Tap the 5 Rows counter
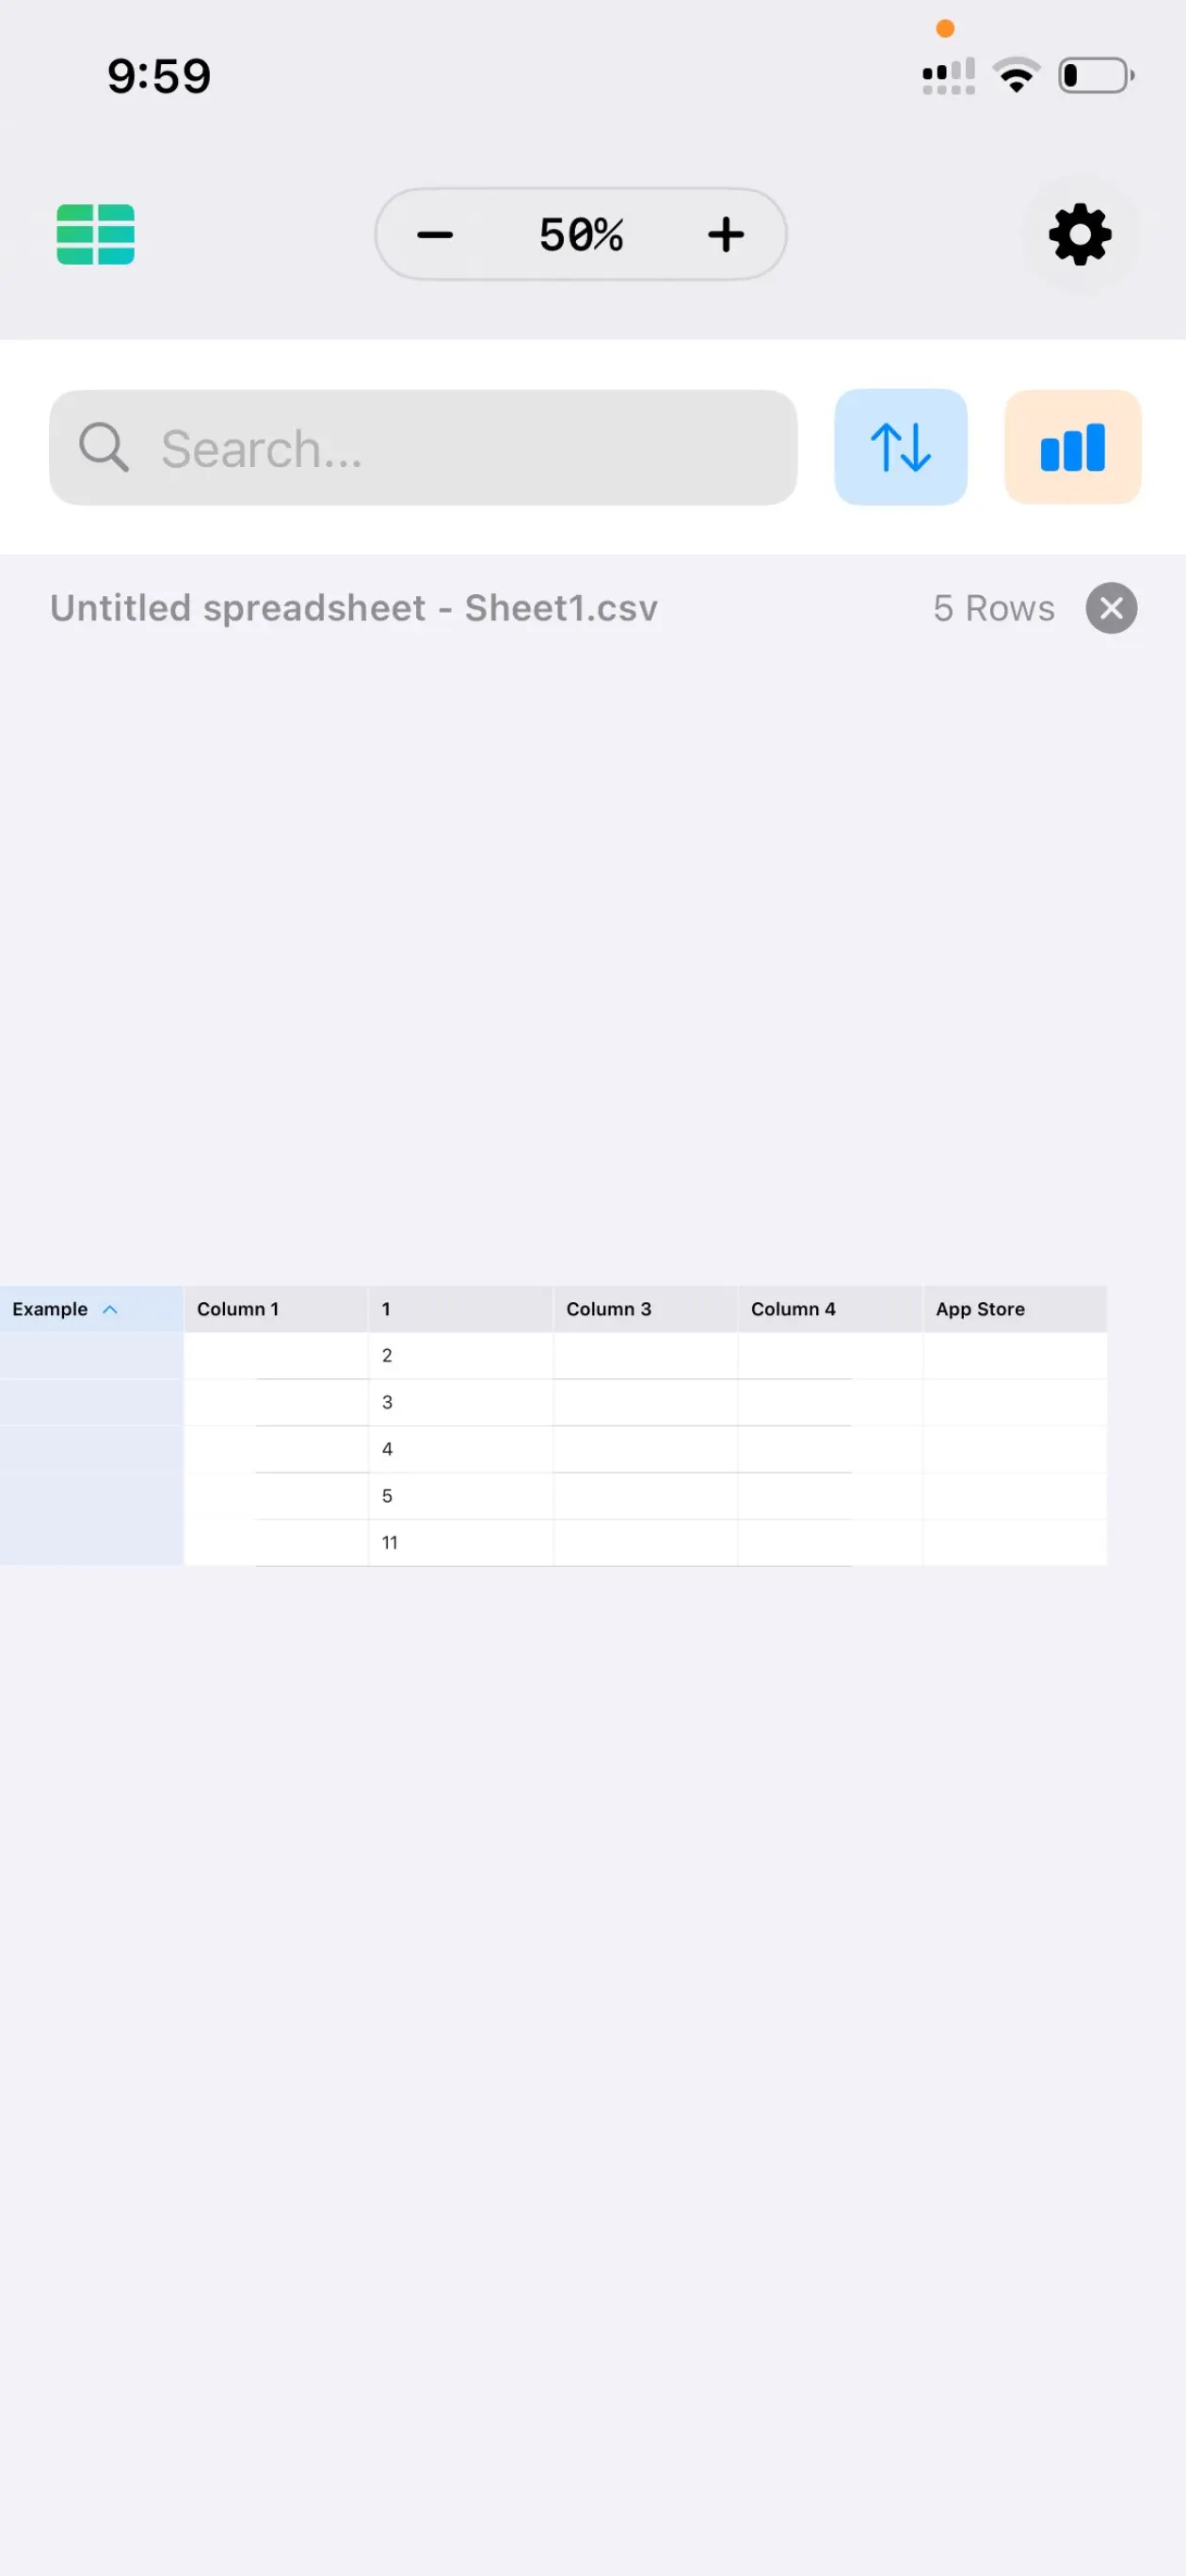Screen dimensions: 1186x2576 click(x=993, y=608)
